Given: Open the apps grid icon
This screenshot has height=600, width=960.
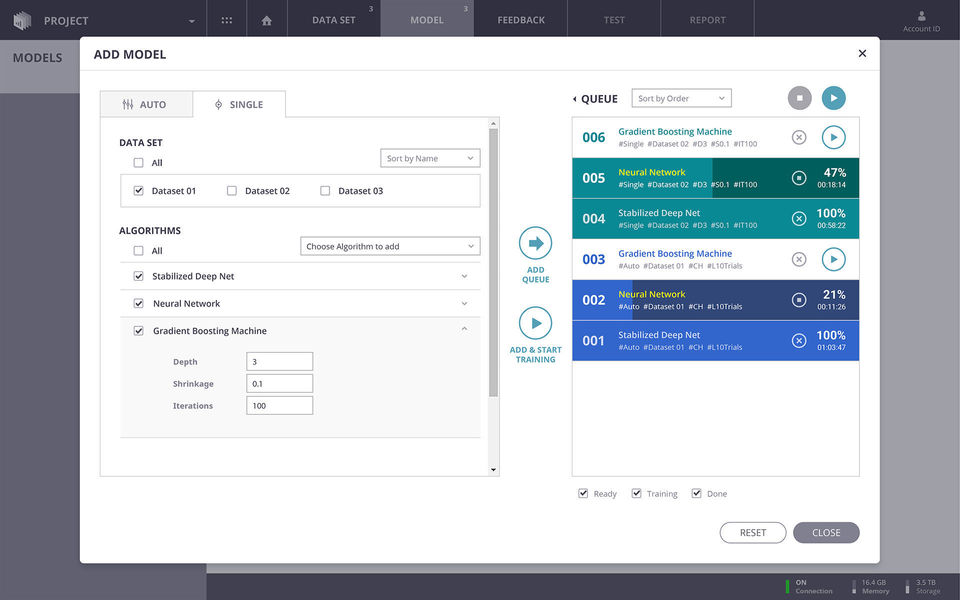Looking at the screenshot, I should coord(227,20).
